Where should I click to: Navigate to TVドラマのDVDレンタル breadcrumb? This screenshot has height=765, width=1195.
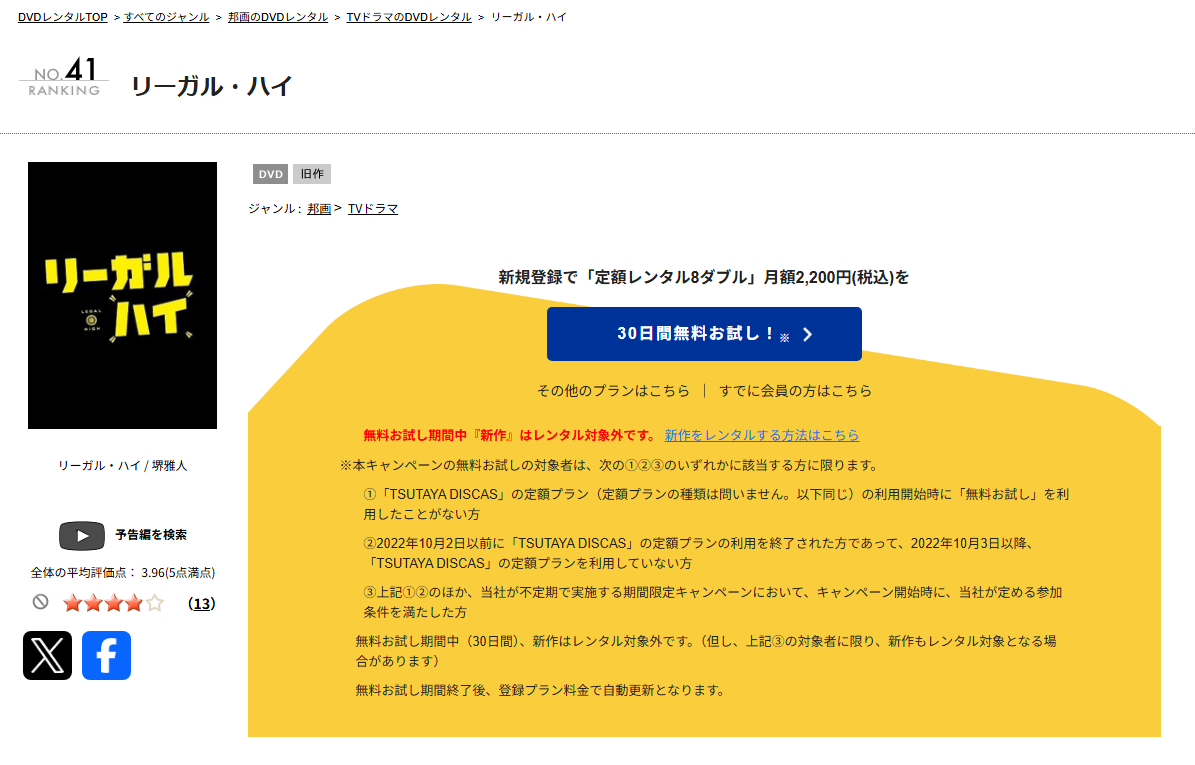[x=408, y=17]
